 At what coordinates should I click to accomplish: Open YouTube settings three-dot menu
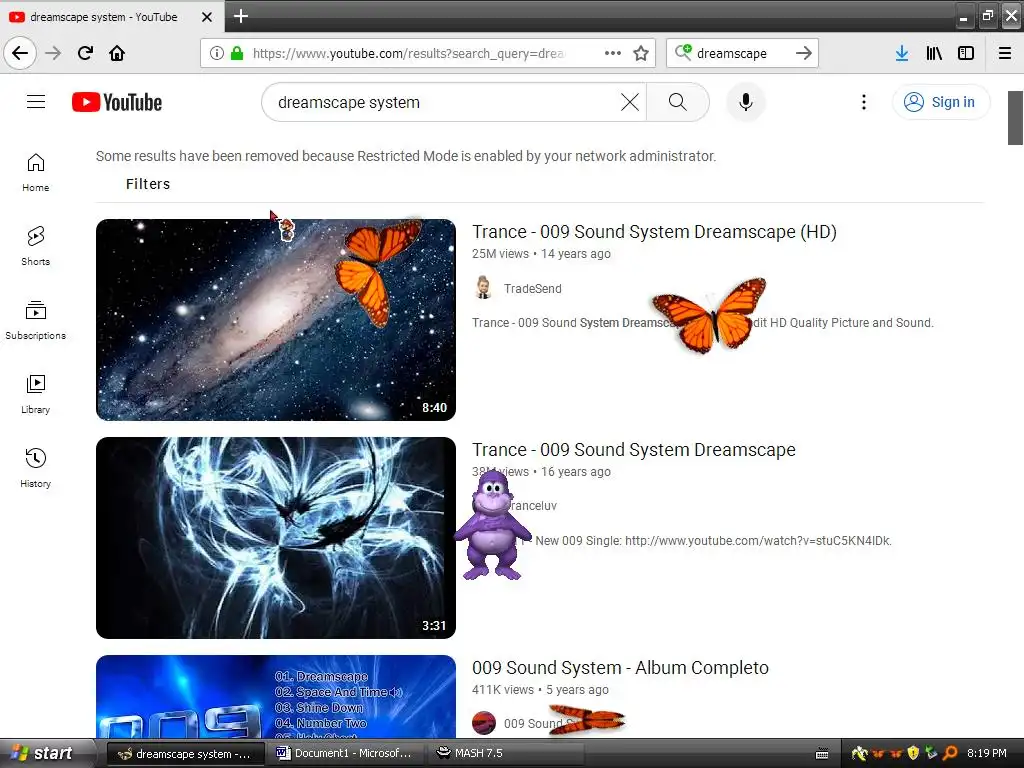863,102
